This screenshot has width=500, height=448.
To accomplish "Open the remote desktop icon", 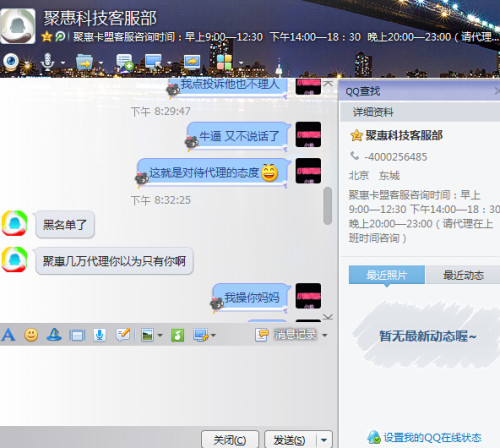I will tap(153, 62).
